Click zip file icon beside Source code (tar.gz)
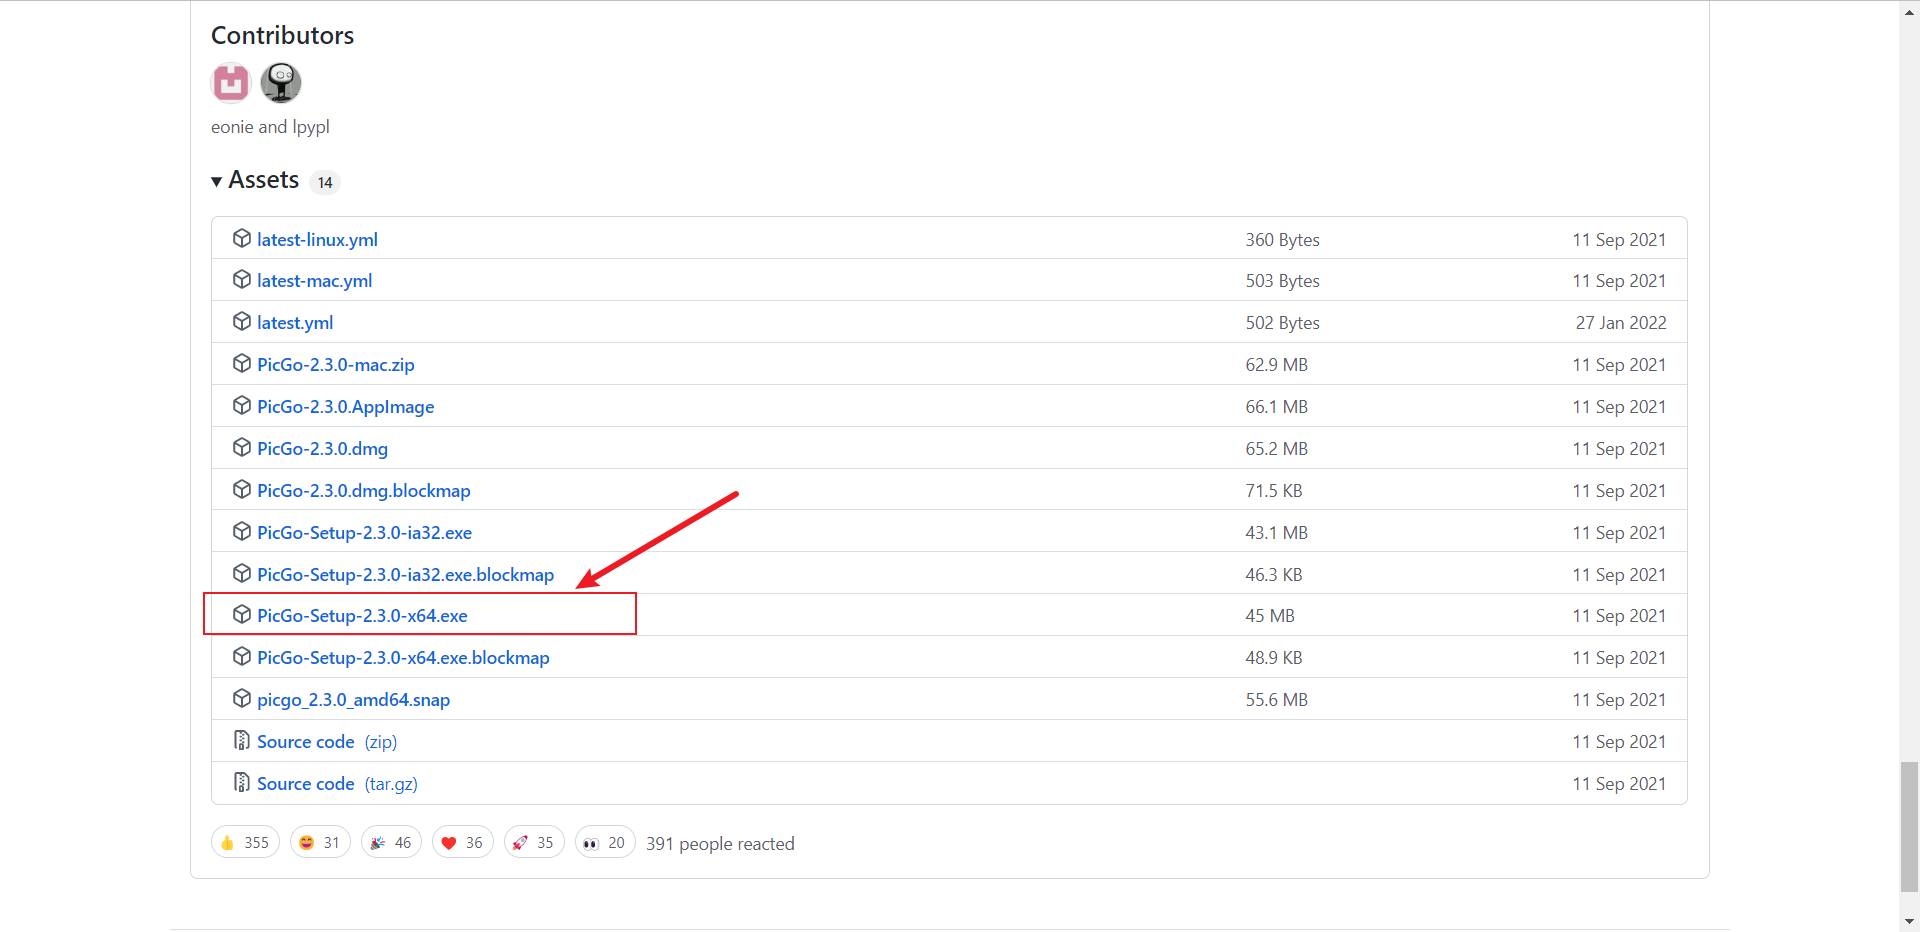This screenshot has height=932, width=1920. (241, 782)
